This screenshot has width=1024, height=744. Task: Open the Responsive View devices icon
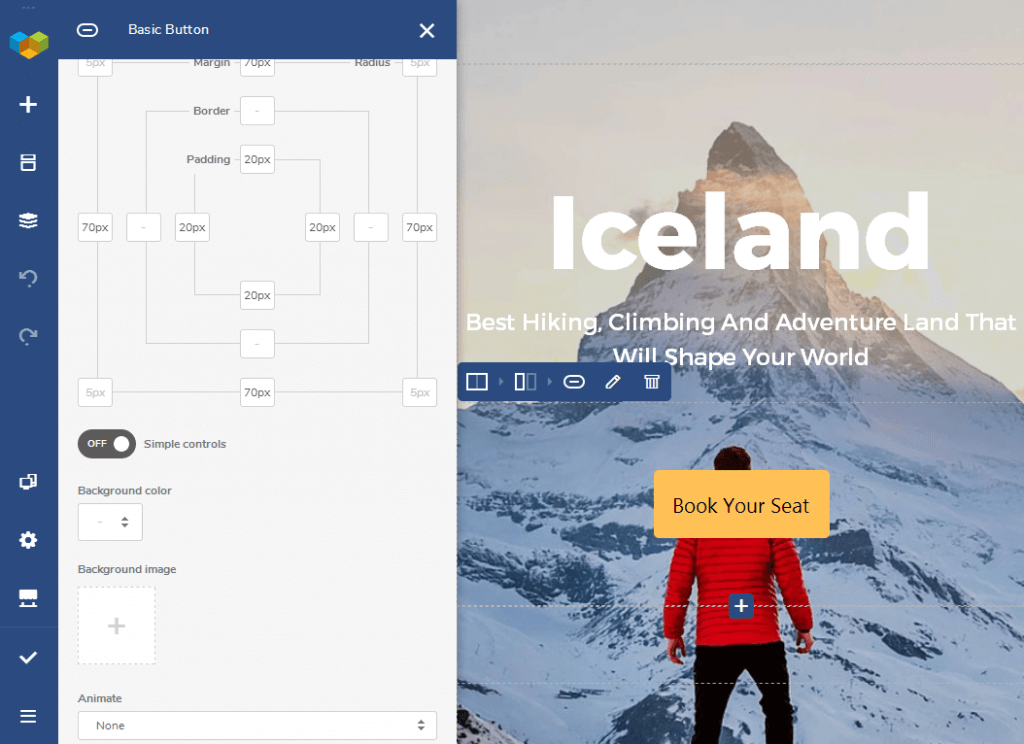point(28,482)
